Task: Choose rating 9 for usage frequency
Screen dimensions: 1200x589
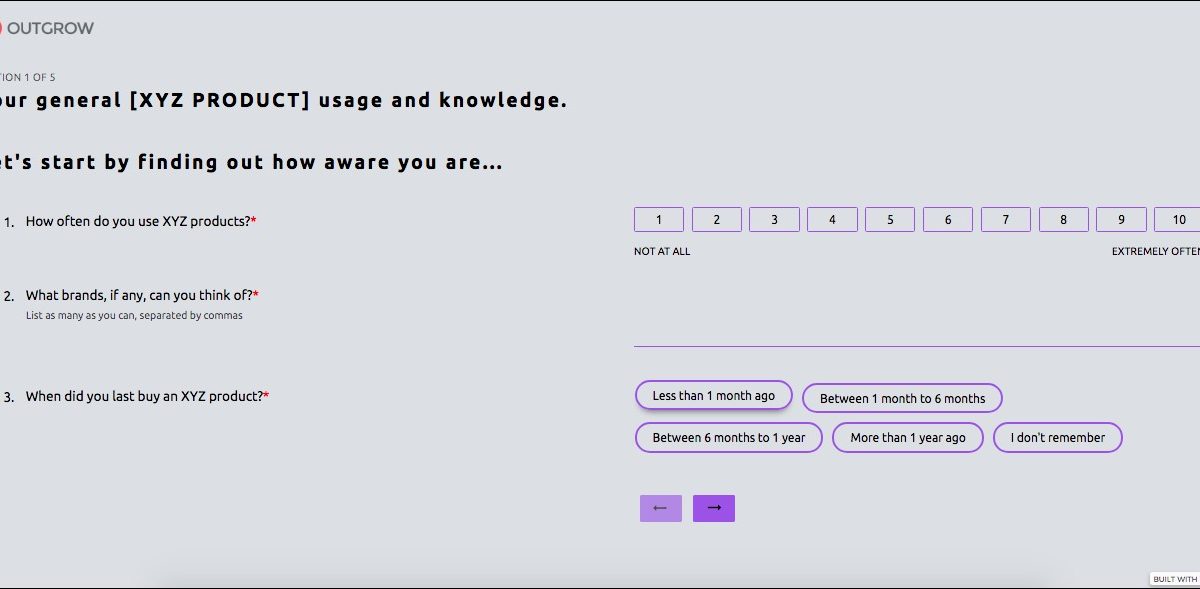Action: click(x=1121, y=220)
